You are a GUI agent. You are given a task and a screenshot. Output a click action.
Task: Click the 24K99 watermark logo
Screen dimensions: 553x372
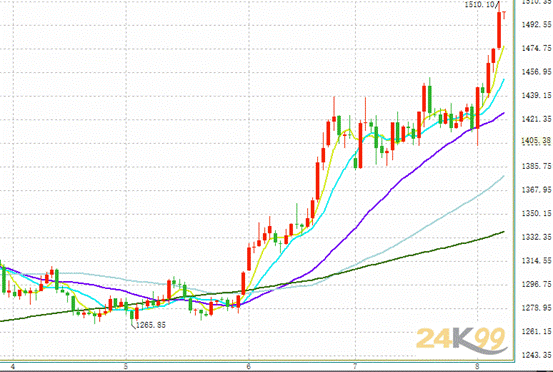tap(462, 341)
